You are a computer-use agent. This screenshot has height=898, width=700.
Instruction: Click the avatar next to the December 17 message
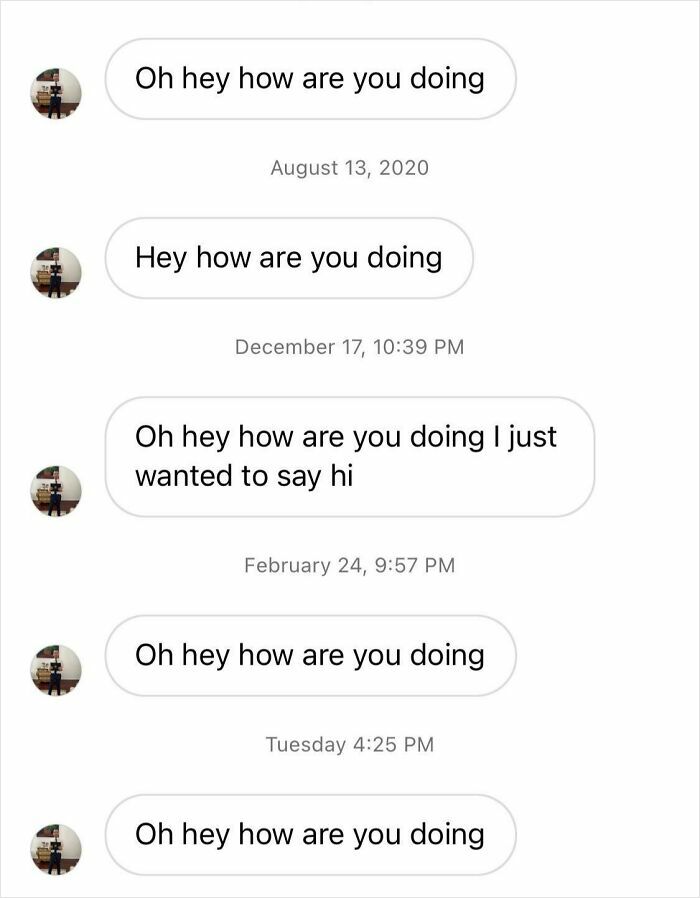coord(57,490)
